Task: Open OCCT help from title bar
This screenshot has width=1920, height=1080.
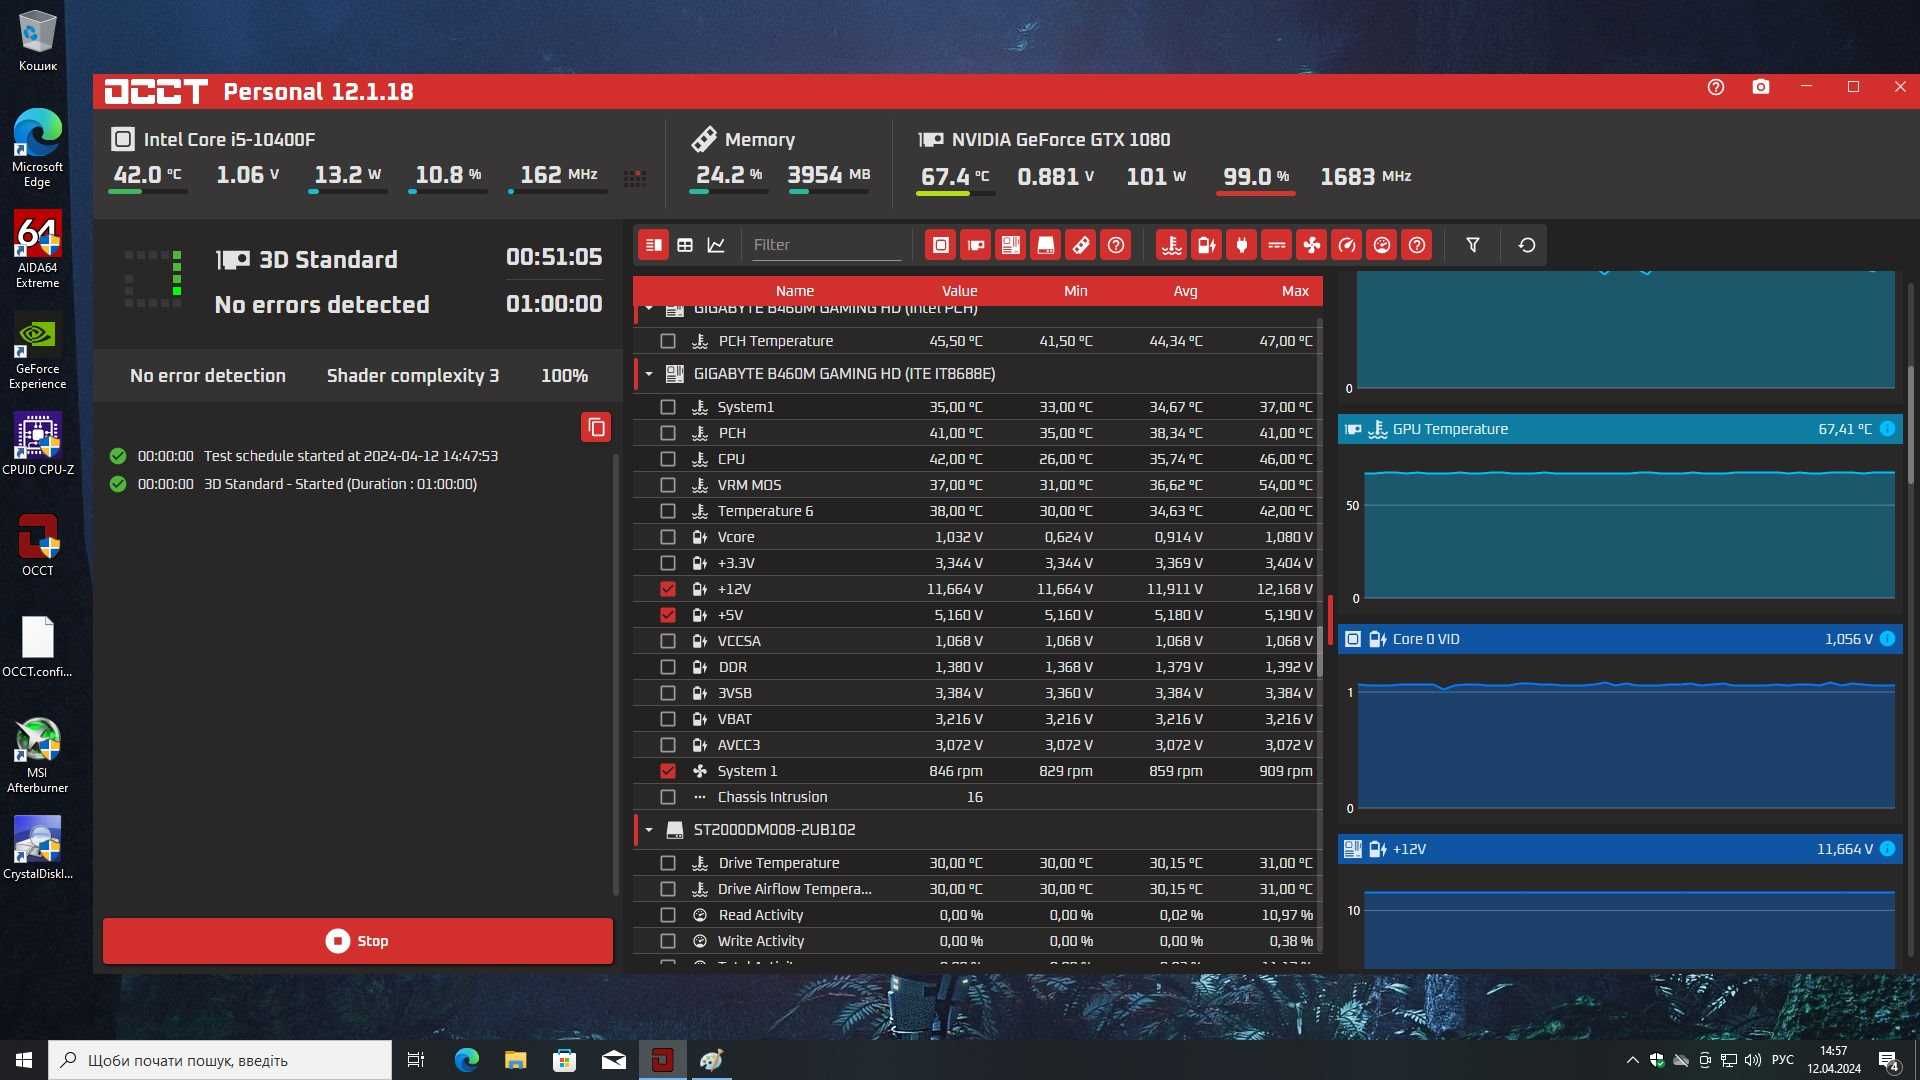Action: click(x=1716, y=87)
